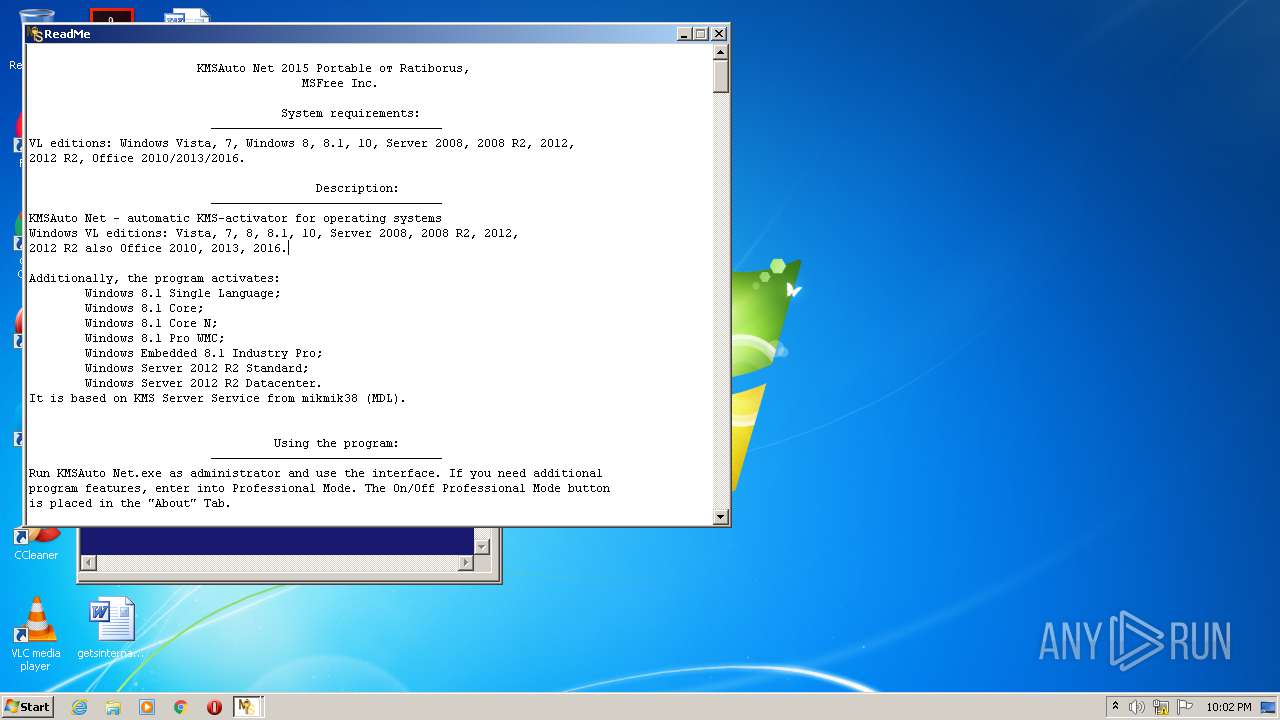Click 'It is based on KMS Server Service' line
The width and height of the screenshot is (1280, 720).
point(217,398)
